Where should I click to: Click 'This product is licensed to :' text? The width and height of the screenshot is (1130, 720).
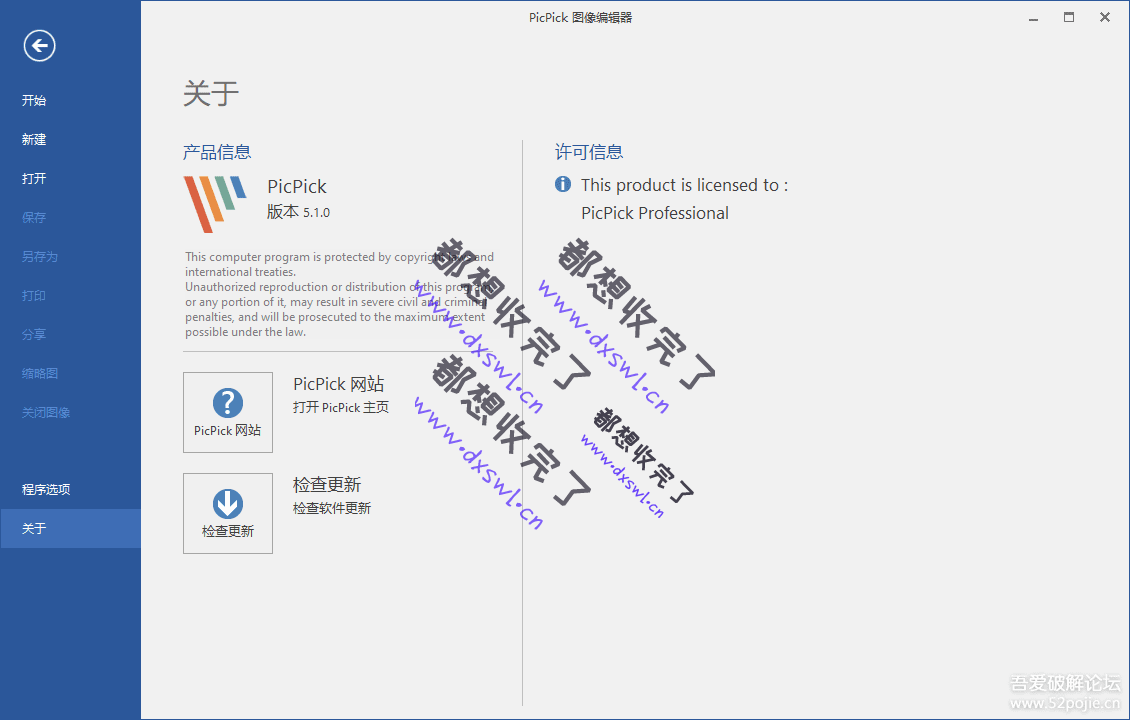pyautogui.click(x=685, y=185)
